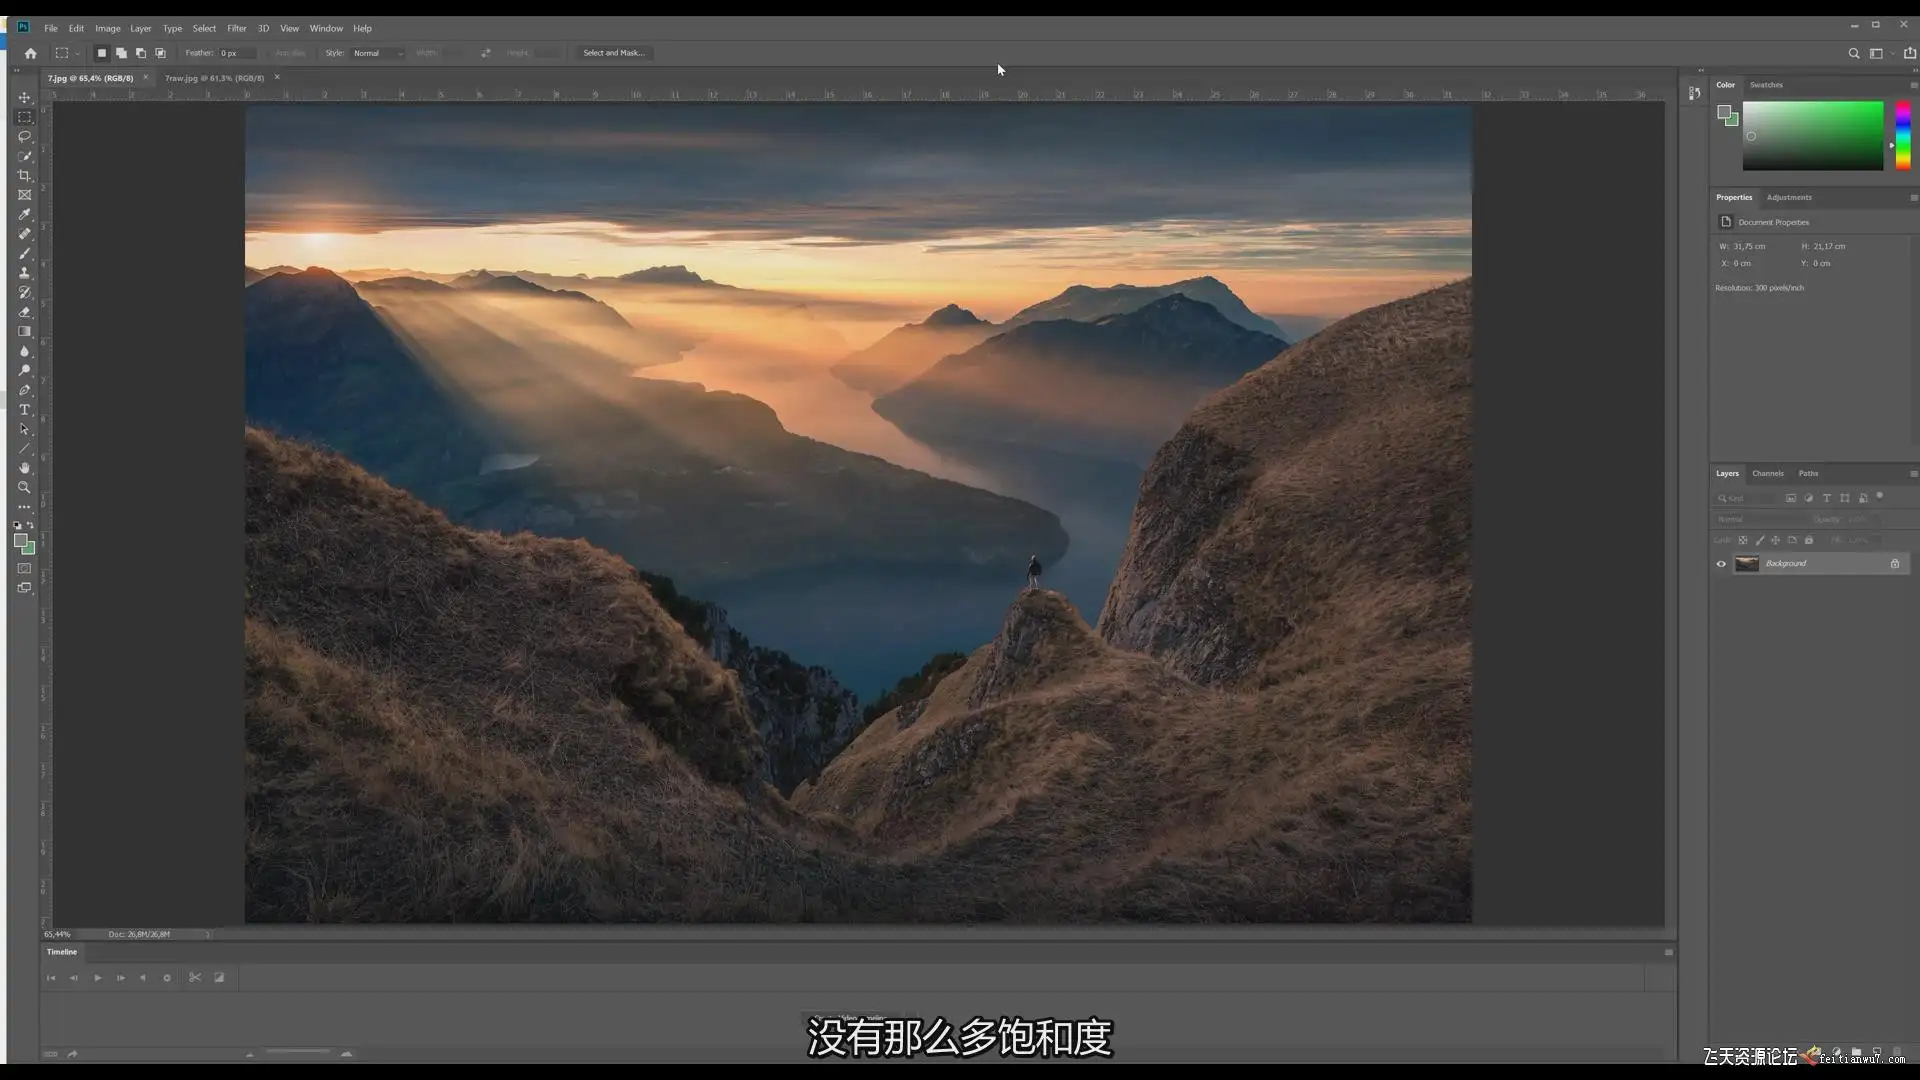Image resolution: width=1920 pixels, height=1080 pixels.
Task: Select the Hand tool
Action: 24,468
